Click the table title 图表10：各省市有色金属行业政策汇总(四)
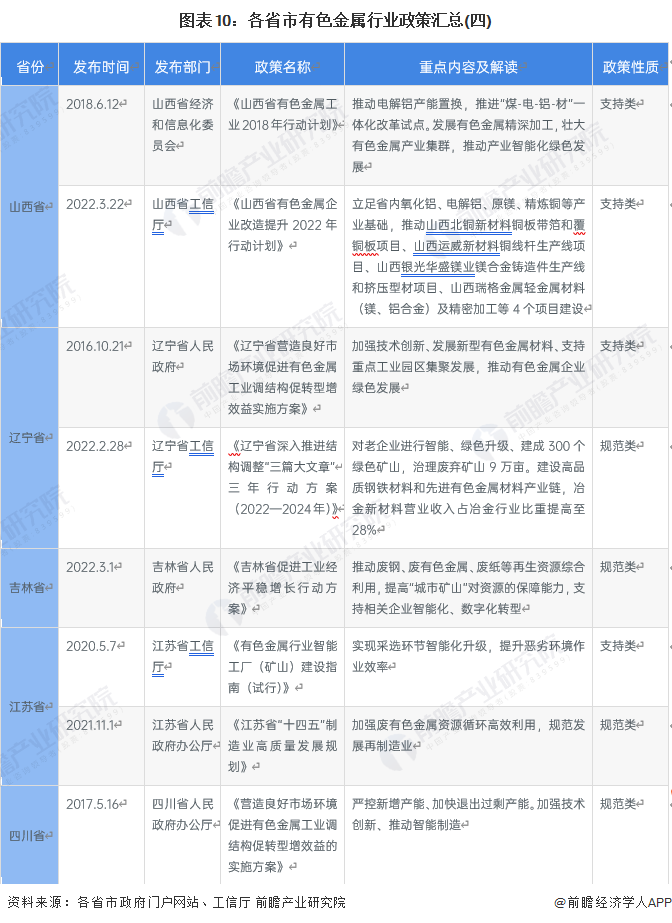 click(x=335, y=21)
